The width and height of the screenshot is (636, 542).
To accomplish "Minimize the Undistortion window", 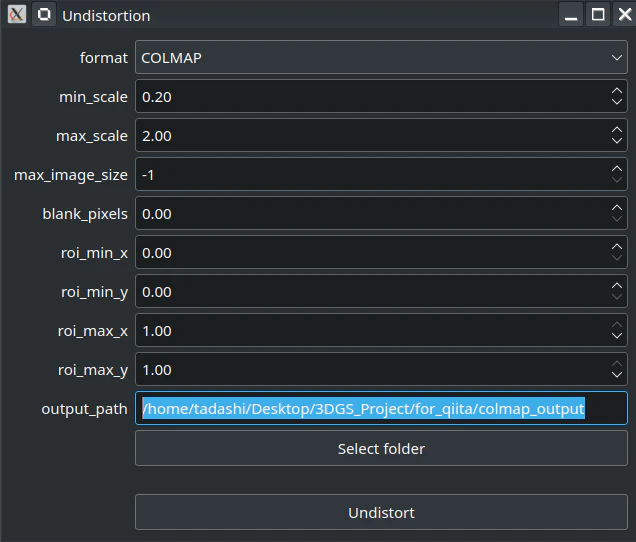I will coord(571,15).
